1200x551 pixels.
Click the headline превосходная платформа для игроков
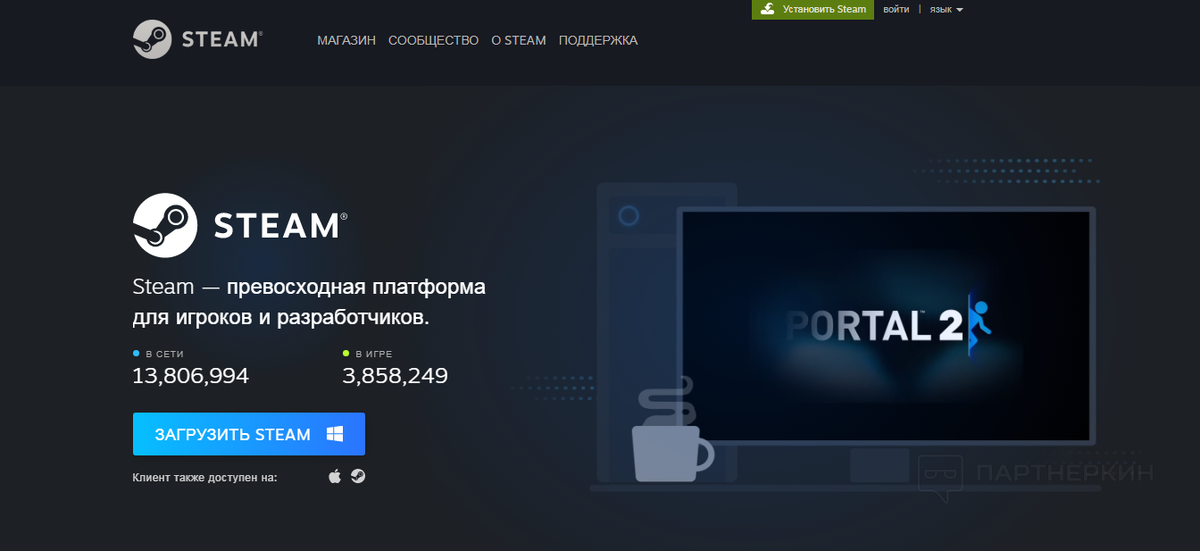coord(309,302)
